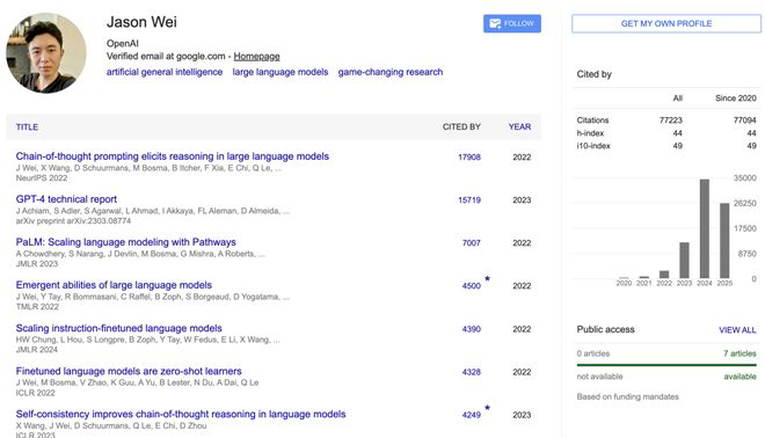Click the 2024 bar in citations chart
The image size is (765, 438).
click(x=705, y=229)
